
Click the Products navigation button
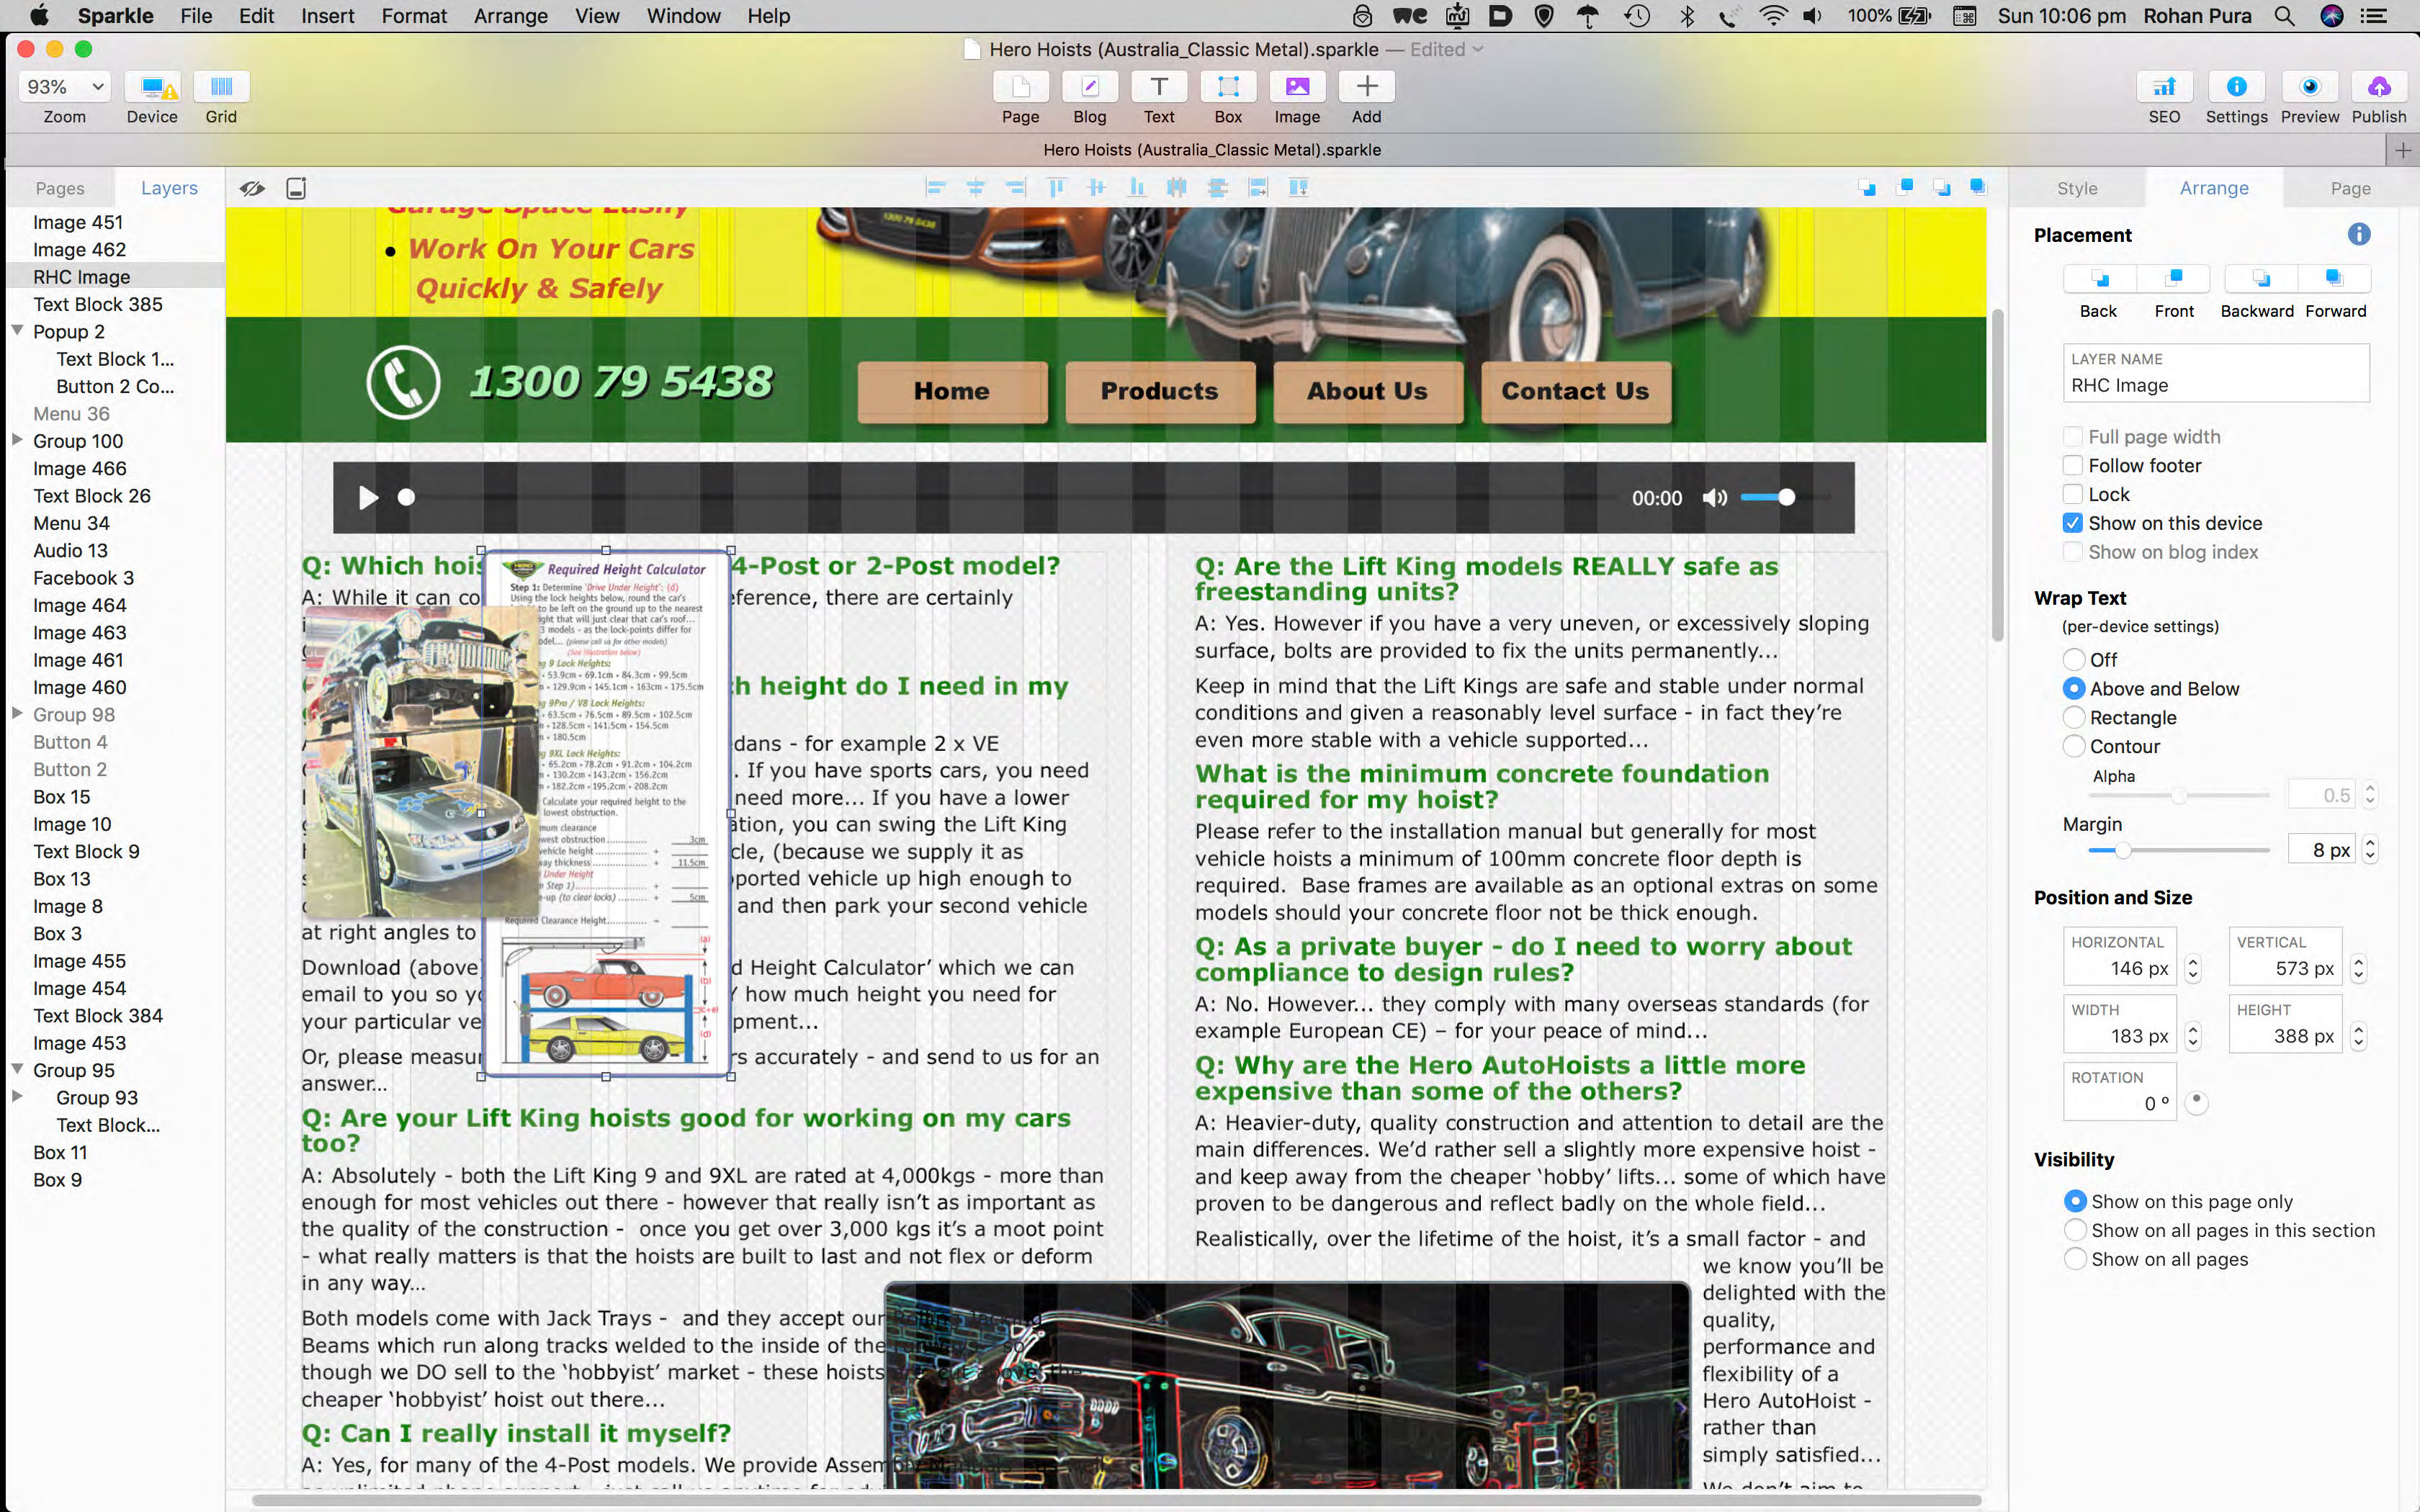pyautogui.click(x=1159, y=391)
